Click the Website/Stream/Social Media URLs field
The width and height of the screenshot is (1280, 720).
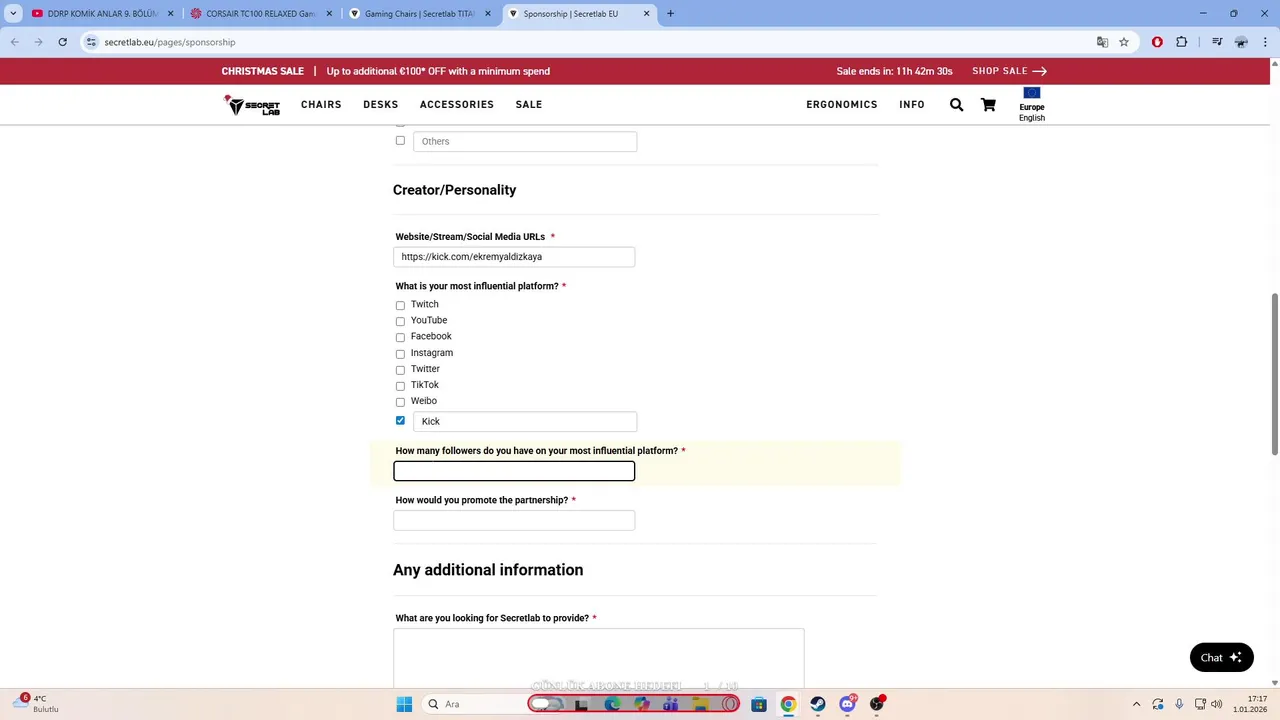(514, 257)
